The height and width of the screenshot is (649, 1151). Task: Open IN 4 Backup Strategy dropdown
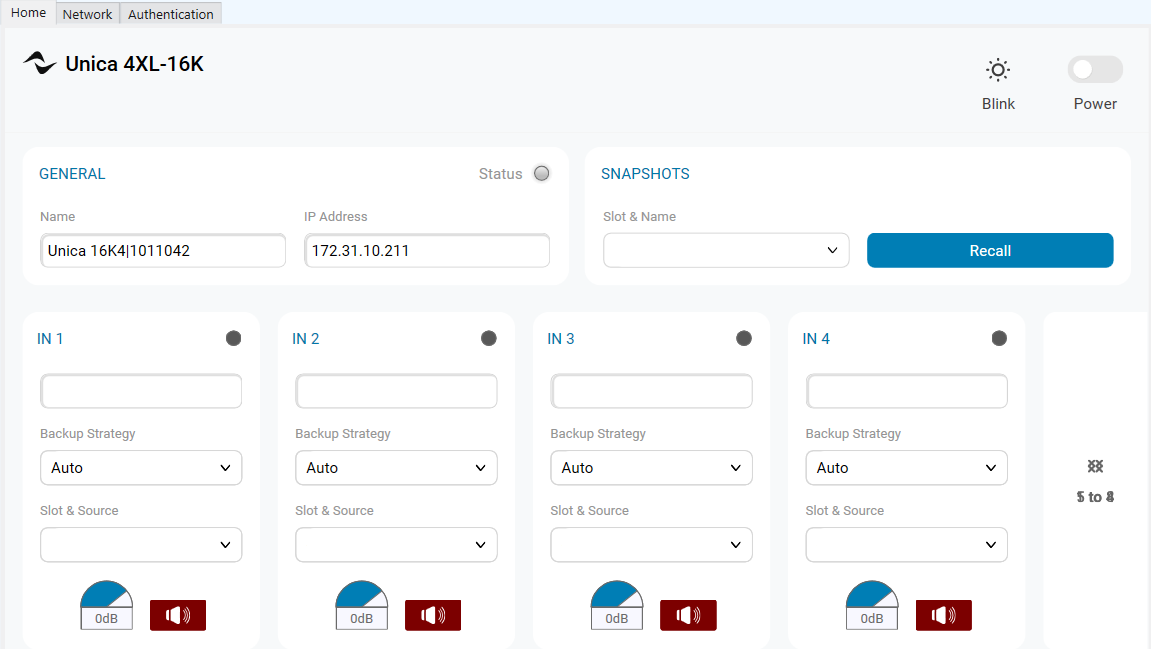[907, 468]
